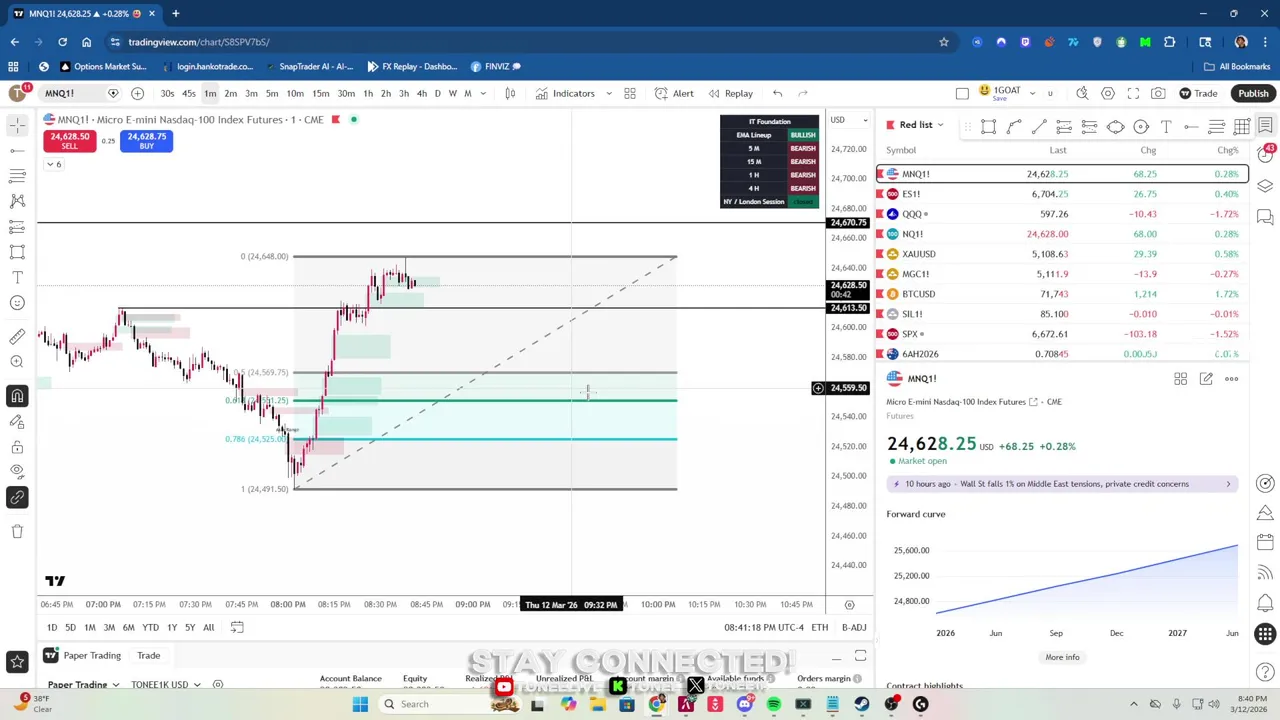The image size is (1280, 720).
Task: Click the blue BUY 24,628.75 button
Action: [x=147, y=141]
